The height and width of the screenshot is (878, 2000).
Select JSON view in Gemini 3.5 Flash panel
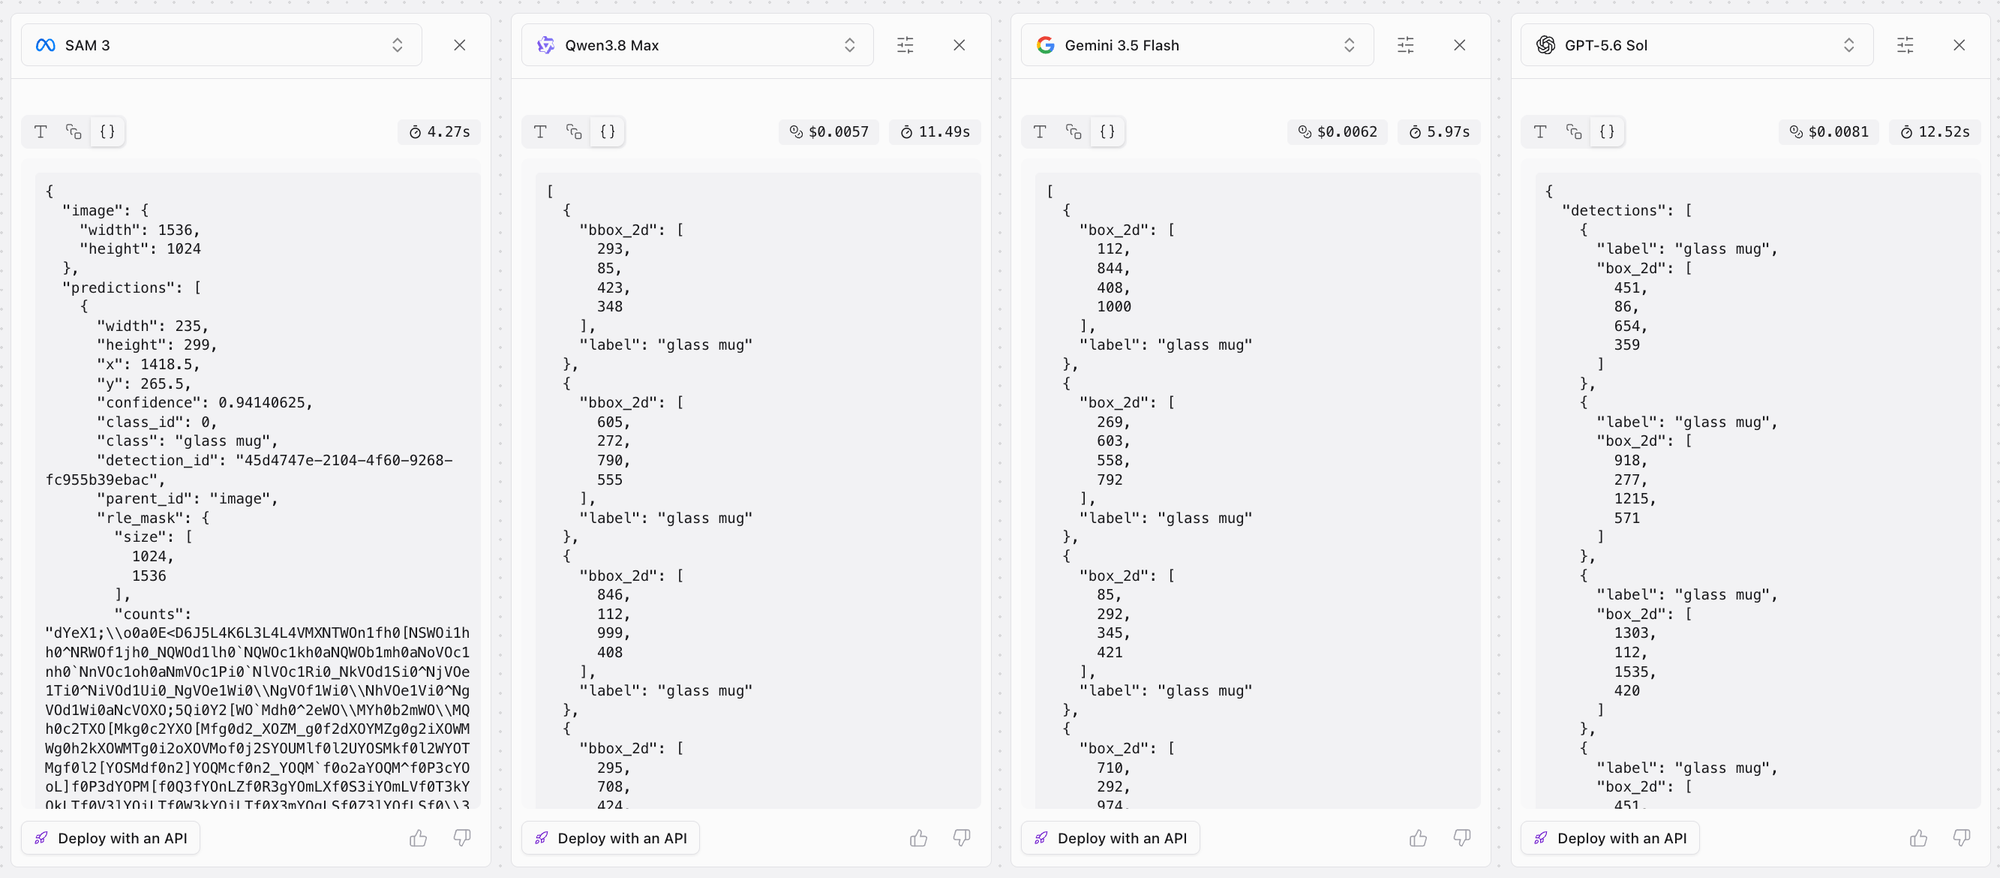pos(1107,131)
